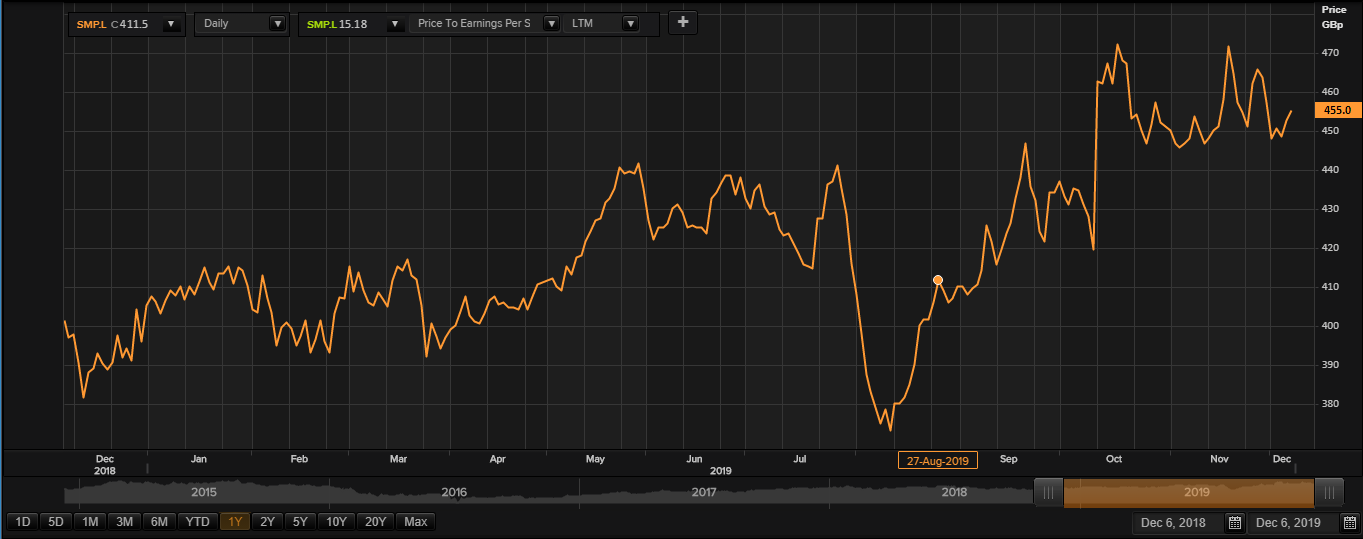Switch to the 10Y time range
The height and width of the screenshot is (539, 1363).
pyautogui.click(x=337, y=521)
